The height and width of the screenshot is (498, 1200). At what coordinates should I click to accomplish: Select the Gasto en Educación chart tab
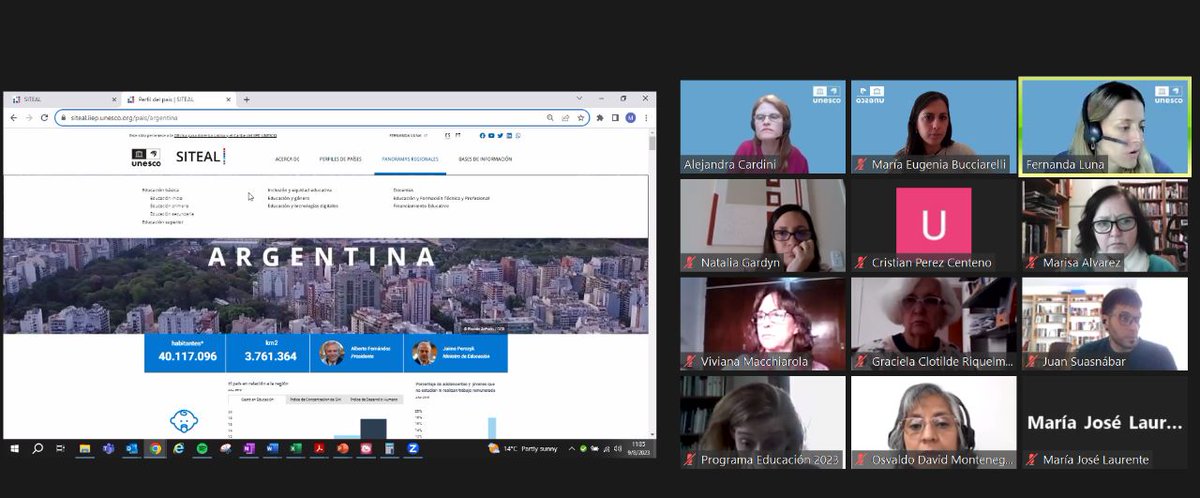coord(256,399)
